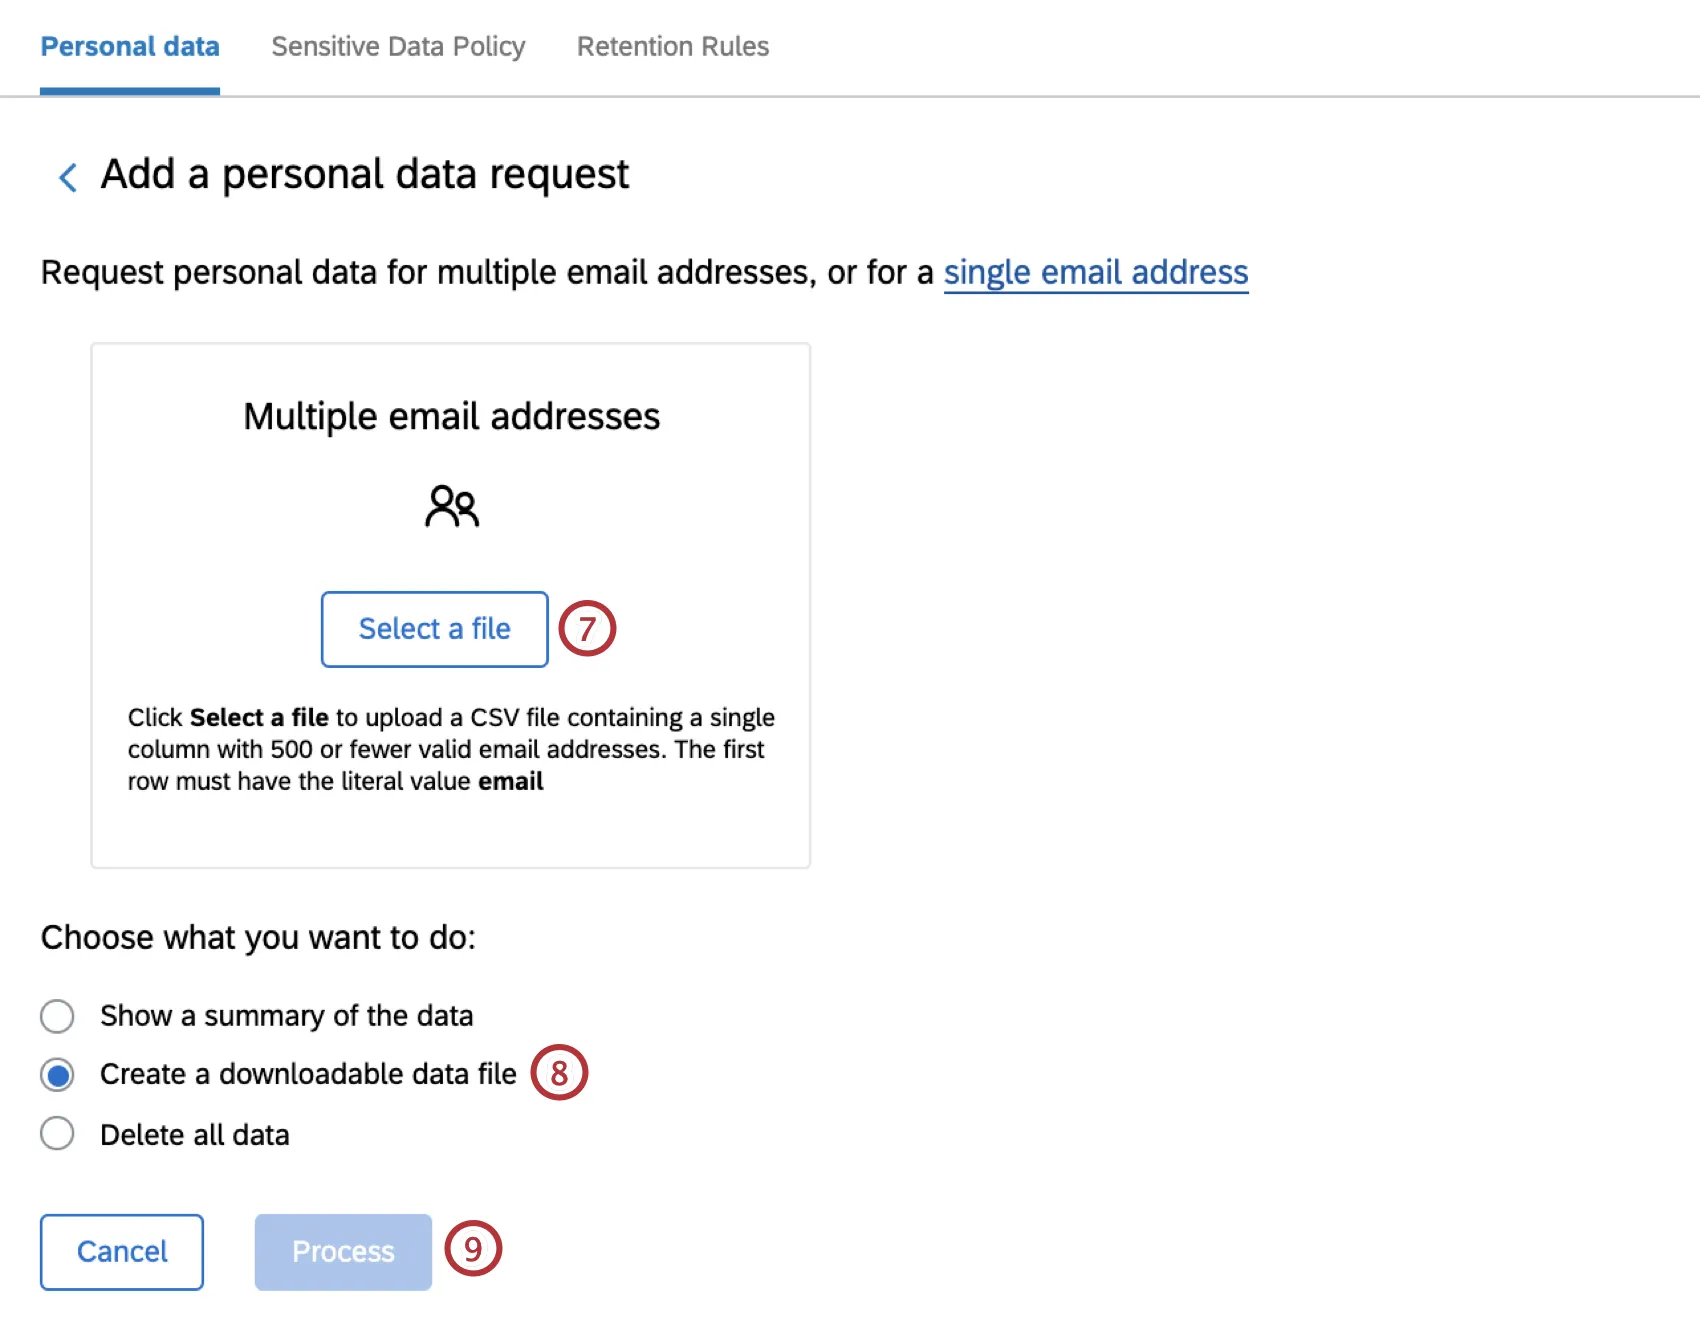Open the Retention Rules tab
Screen dimensions: 1700x1330
pos(673,47)
